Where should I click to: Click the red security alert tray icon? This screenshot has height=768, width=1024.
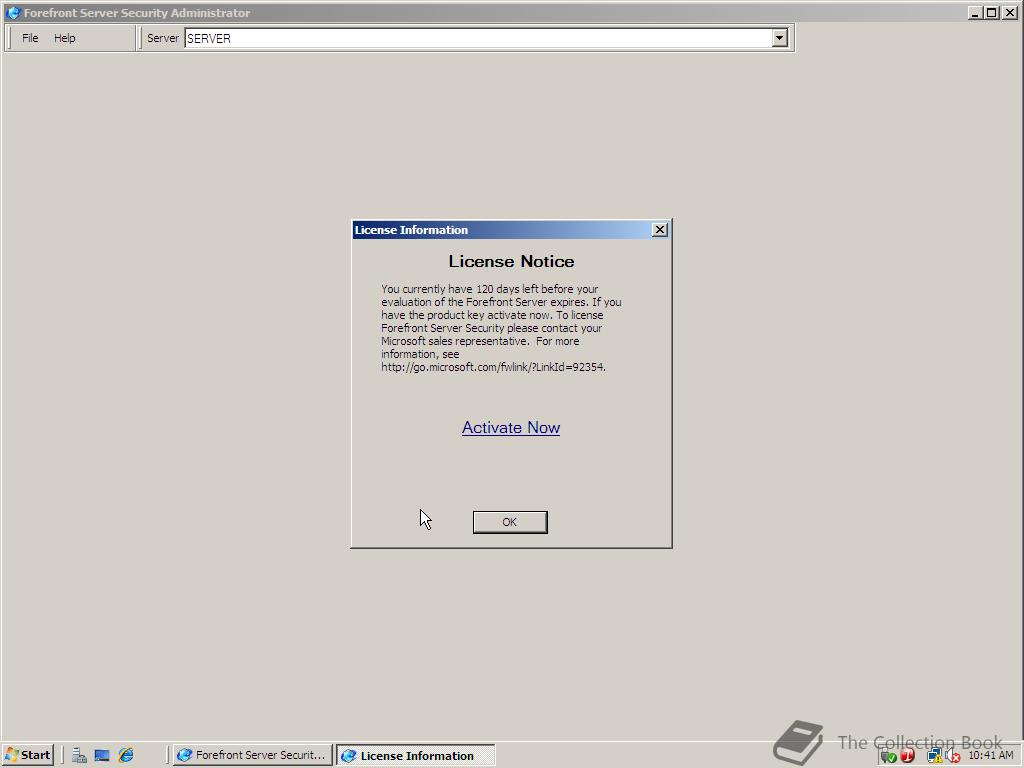pos(908,756)
